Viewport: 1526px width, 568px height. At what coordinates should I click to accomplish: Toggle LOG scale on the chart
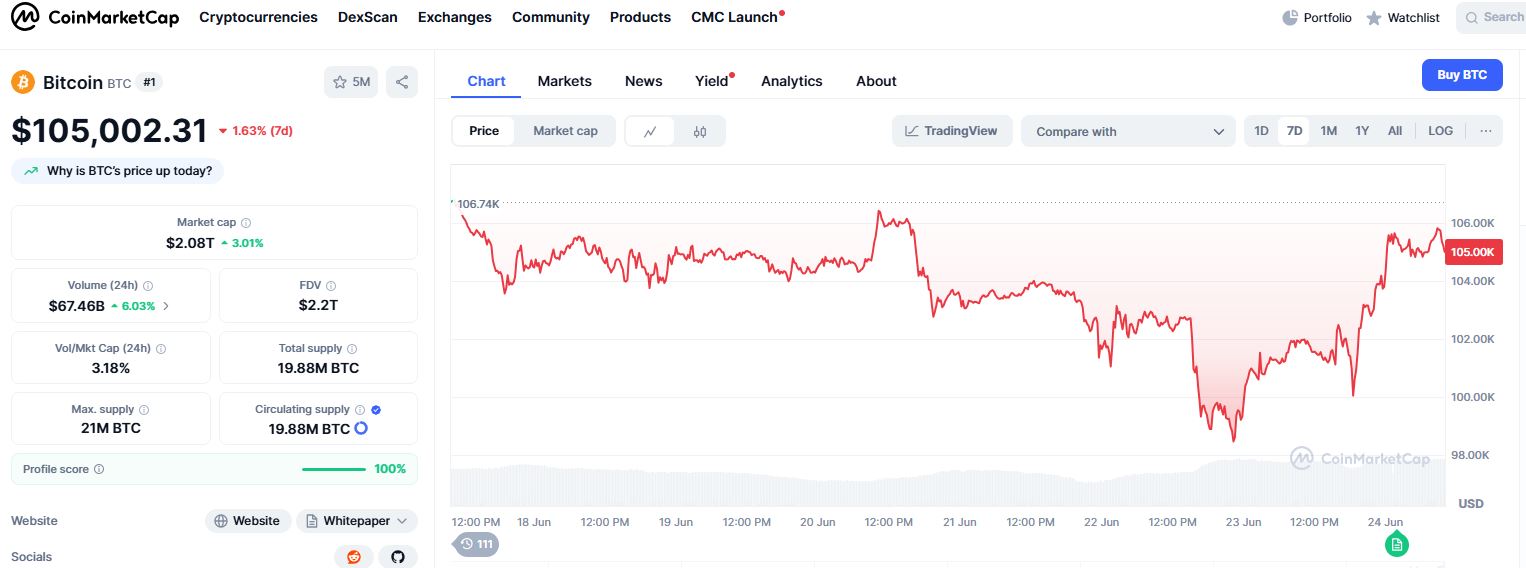pos(1440,131)
